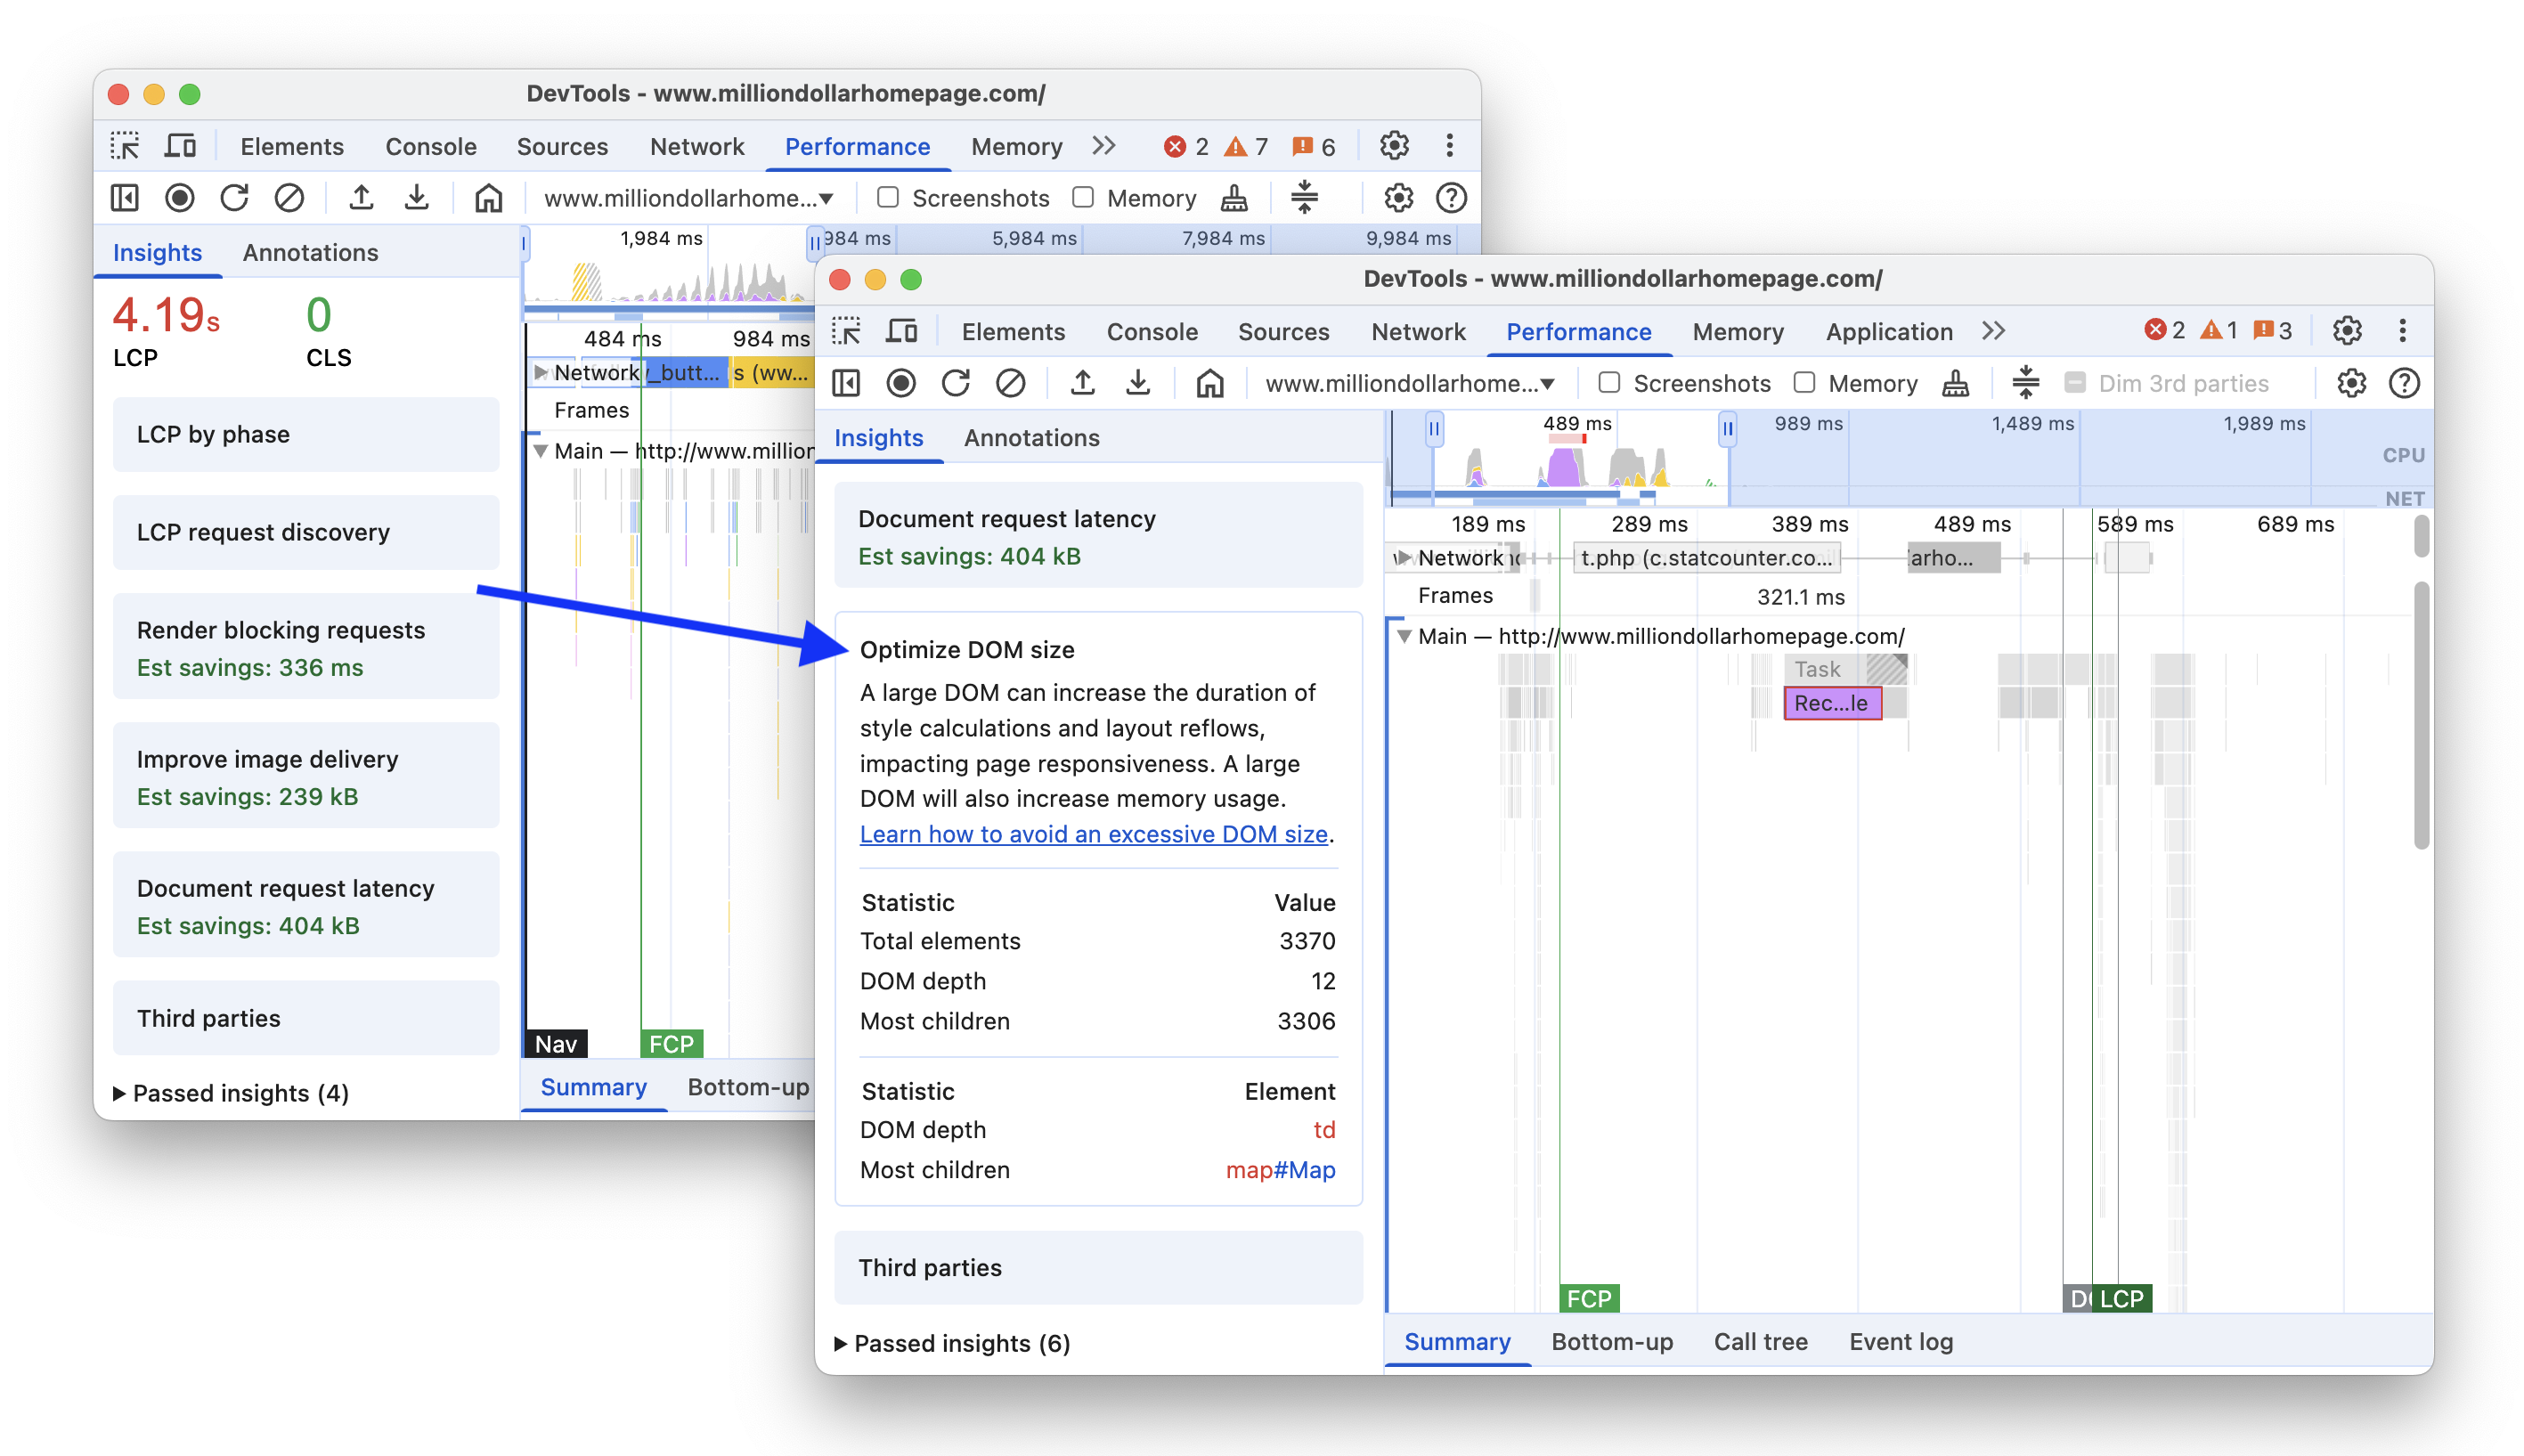Click the Optimize DOM size insight row
The height and width of the screenshot is (1456, 2524).
[965, 648]
